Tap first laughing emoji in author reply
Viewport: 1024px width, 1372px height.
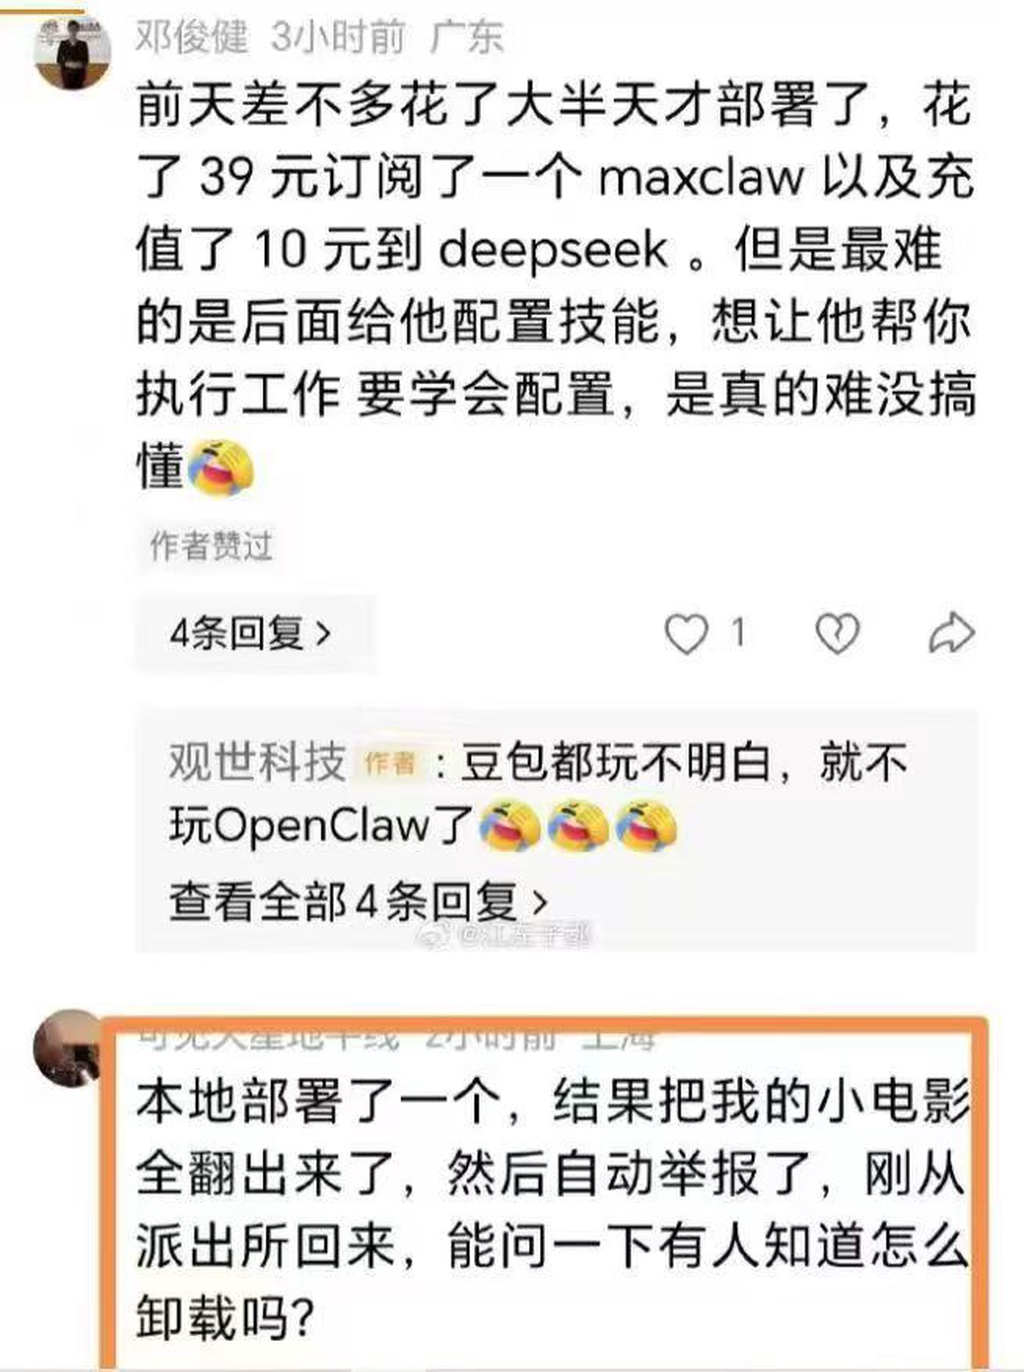point(509,827)
